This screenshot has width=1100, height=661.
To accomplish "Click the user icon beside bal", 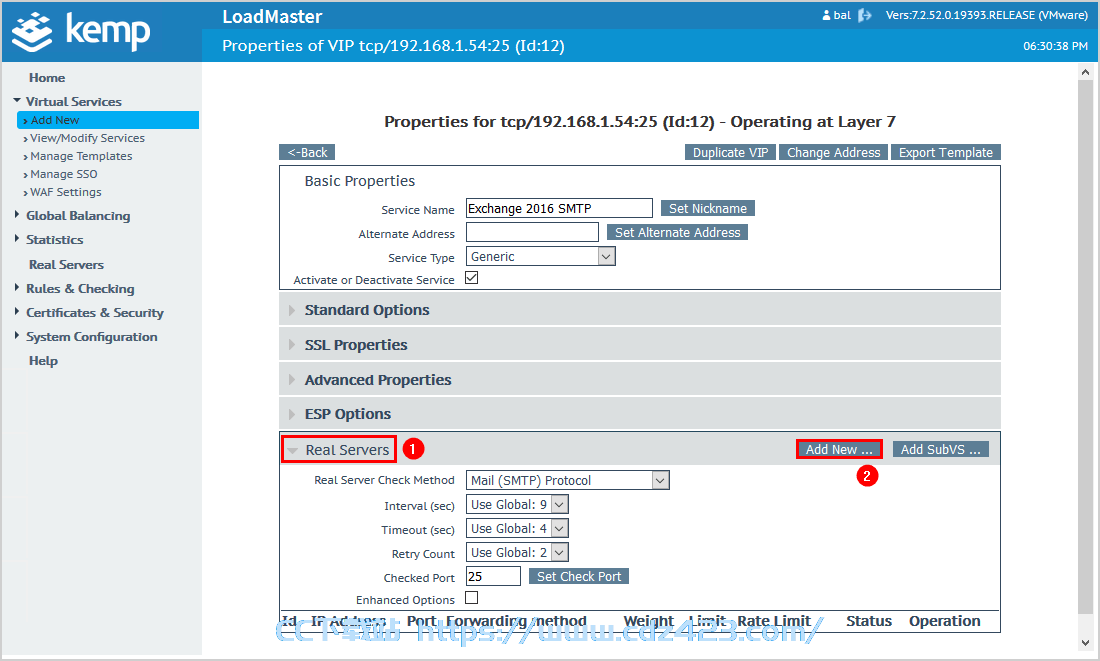I will coord(826,15).
